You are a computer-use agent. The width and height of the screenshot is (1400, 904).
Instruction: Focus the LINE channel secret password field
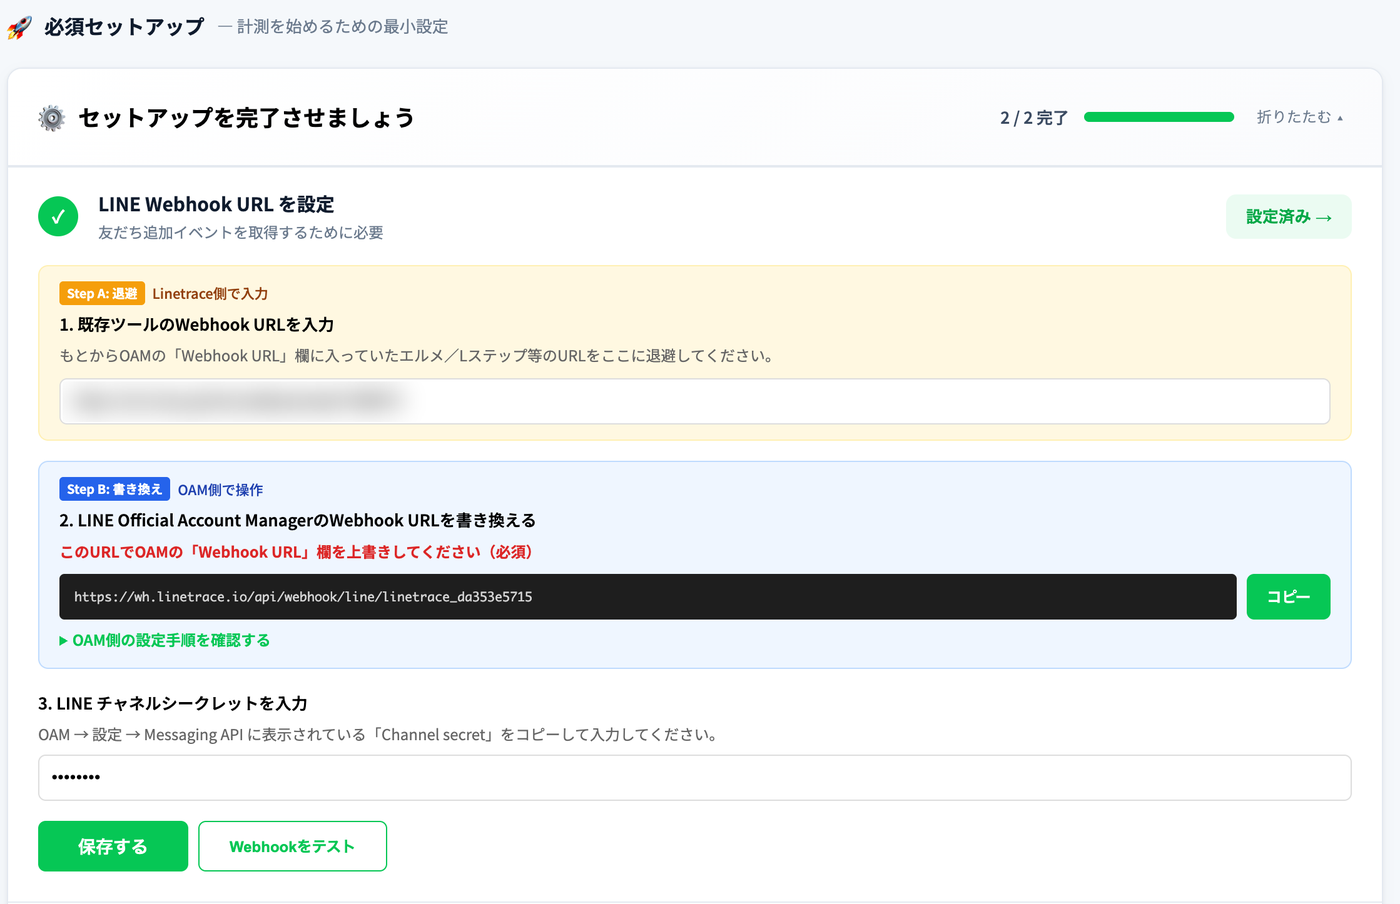coord(695,777)
